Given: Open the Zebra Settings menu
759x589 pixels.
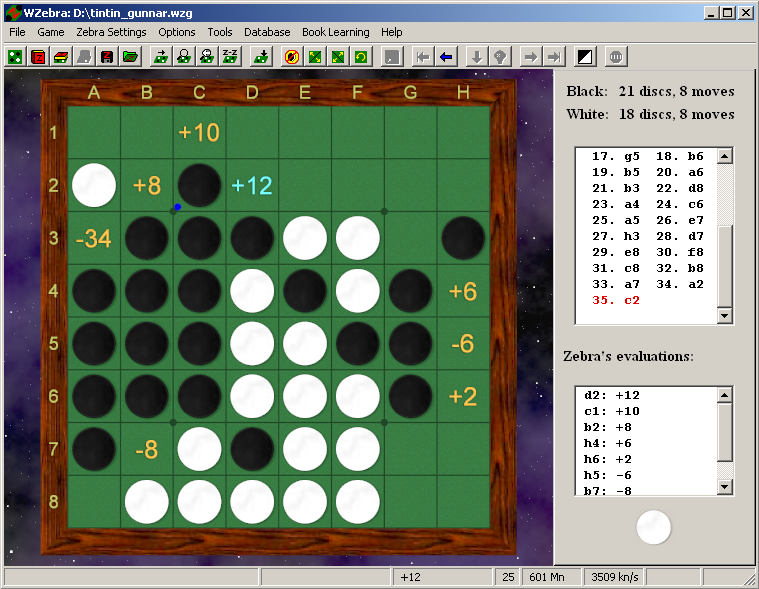Looking at the screenshot, I should coord(111,32).
